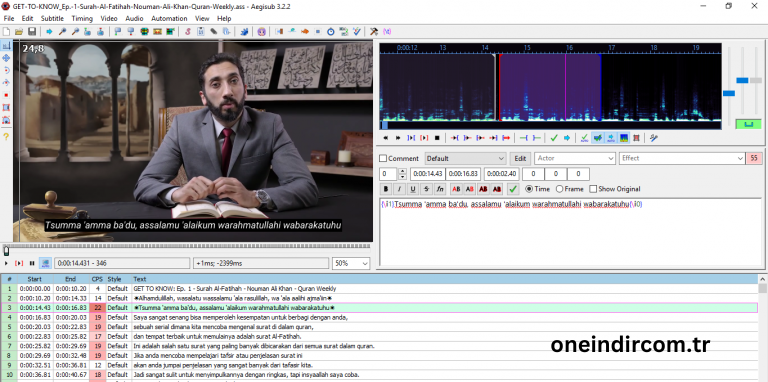
Task: Select subtitle row 6 about Al-Fatihah
Action: coord(380,336)
